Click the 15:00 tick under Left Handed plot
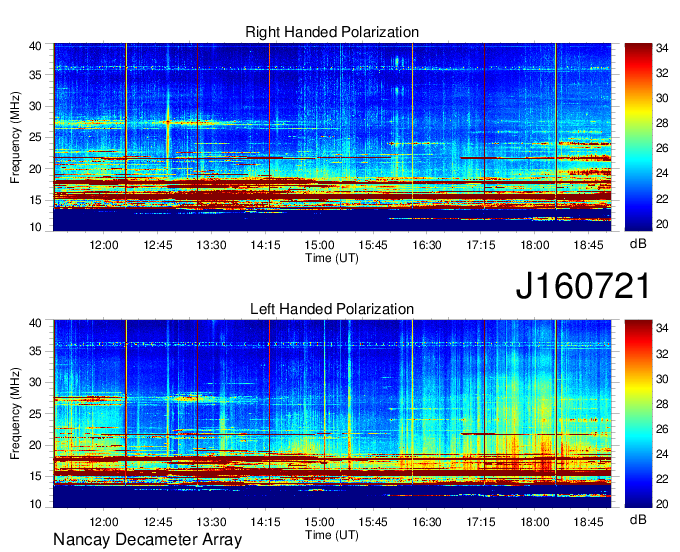Image resolution: width=680 pixels, height=552 pixels. point(319,522)
